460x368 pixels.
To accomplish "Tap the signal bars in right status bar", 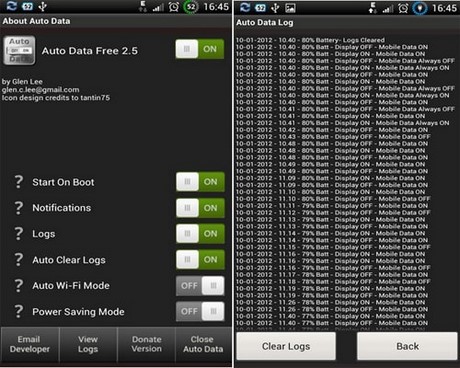I will [x=387, y=9].
